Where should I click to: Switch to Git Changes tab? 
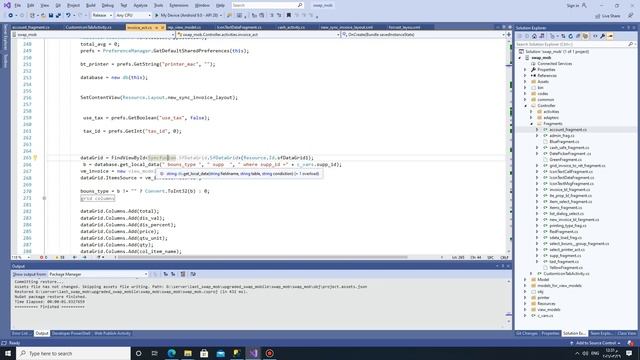(x=526, y=333)
